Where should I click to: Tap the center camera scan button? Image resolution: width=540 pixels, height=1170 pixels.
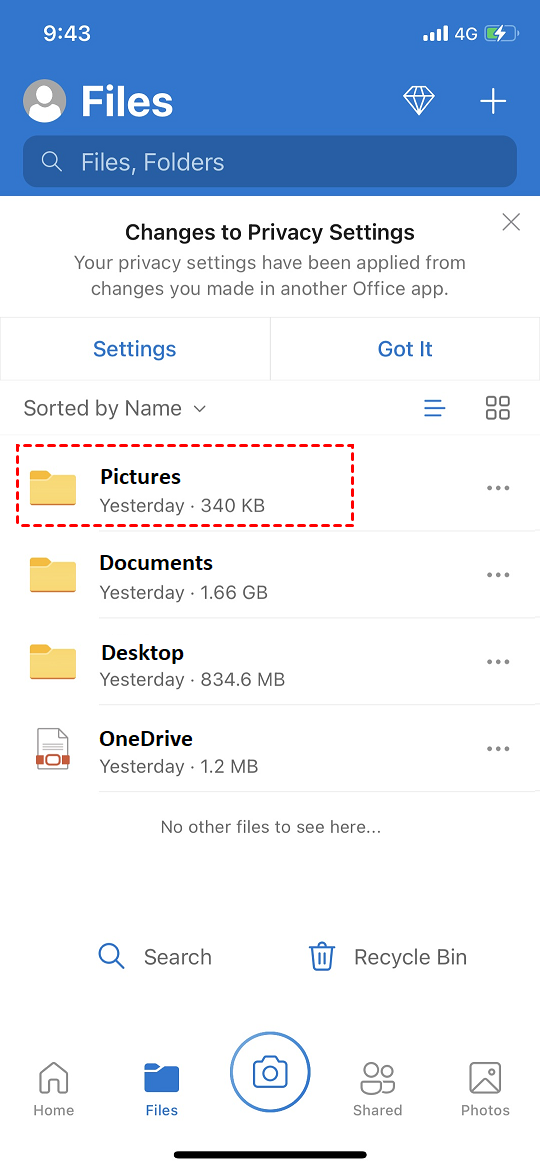(270, 1072)
